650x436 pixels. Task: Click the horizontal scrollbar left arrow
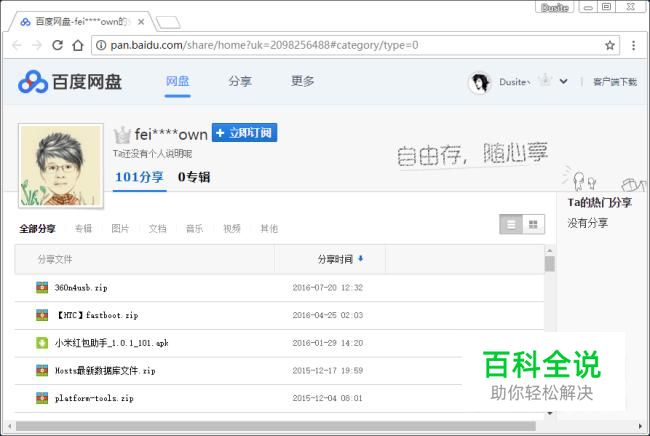tap(10, 426)
